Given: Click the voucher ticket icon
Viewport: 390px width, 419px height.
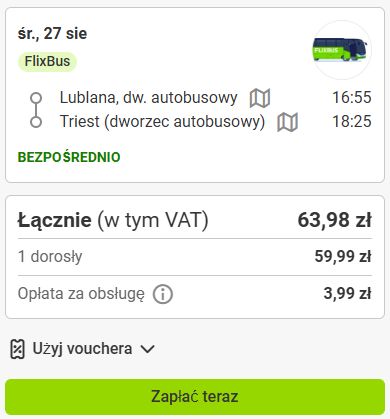Looking at the screenshot, I should (18, 349).
